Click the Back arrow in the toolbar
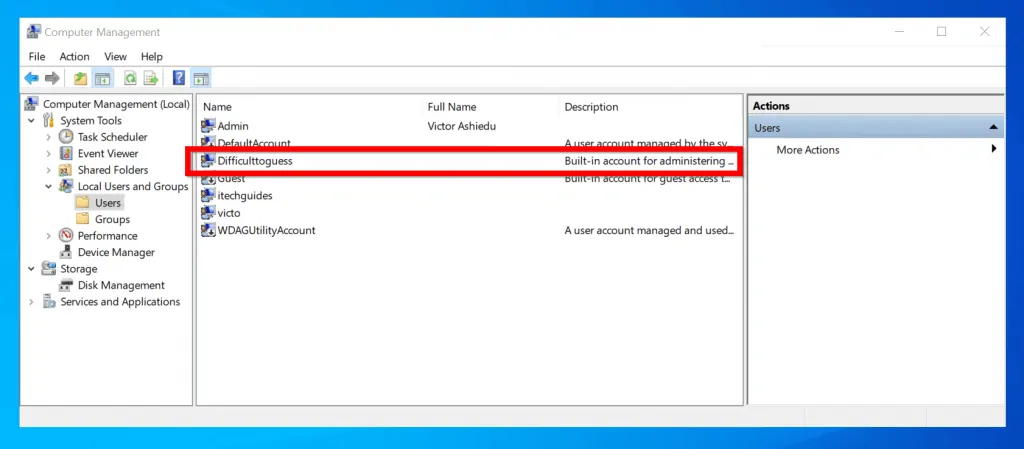1024x449 pixels. tap(31, 78)
